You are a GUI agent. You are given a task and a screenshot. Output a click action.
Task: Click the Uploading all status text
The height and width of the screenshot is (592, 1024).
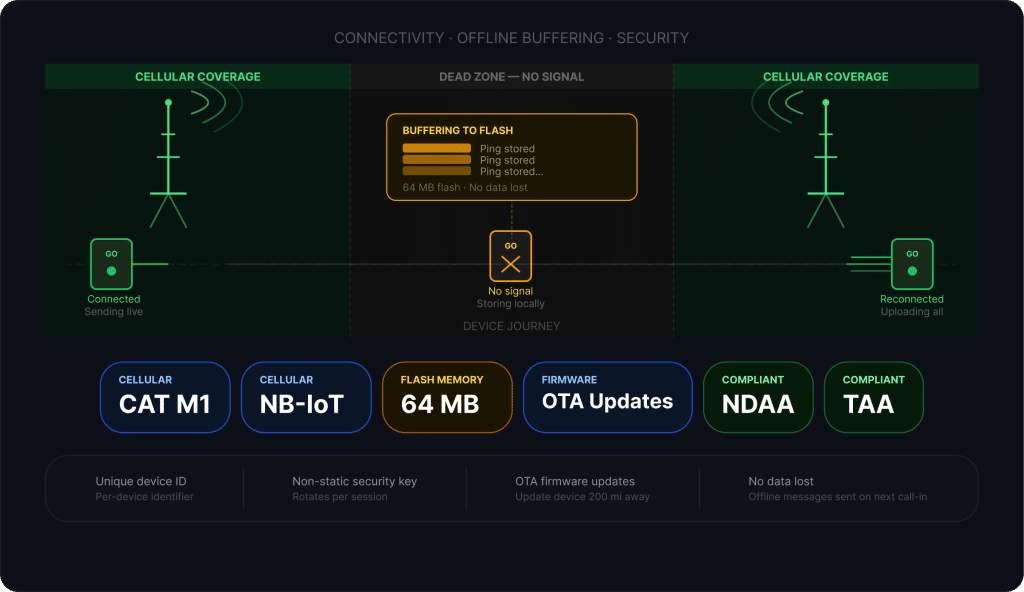[x=912, y=312]
